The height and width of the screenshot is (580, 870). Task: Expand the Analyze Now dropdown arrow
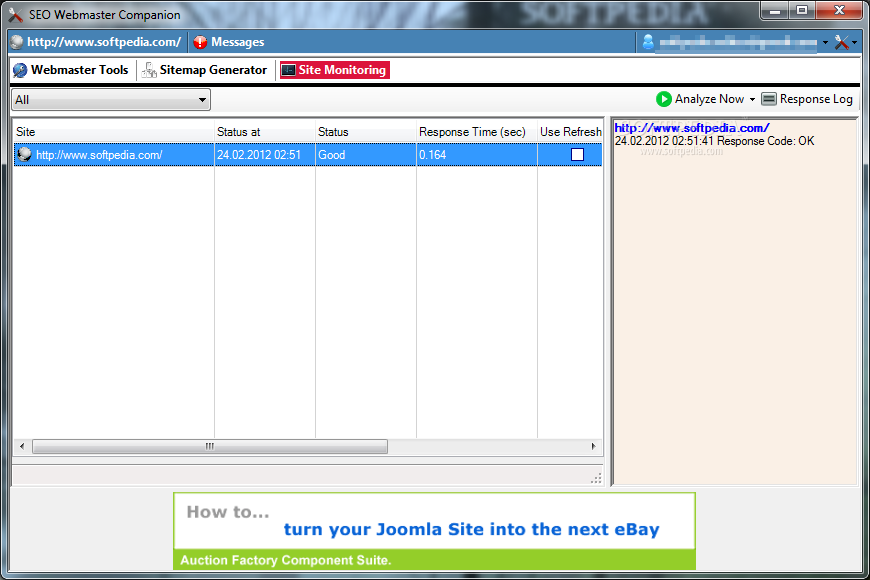tap(752, 100)
